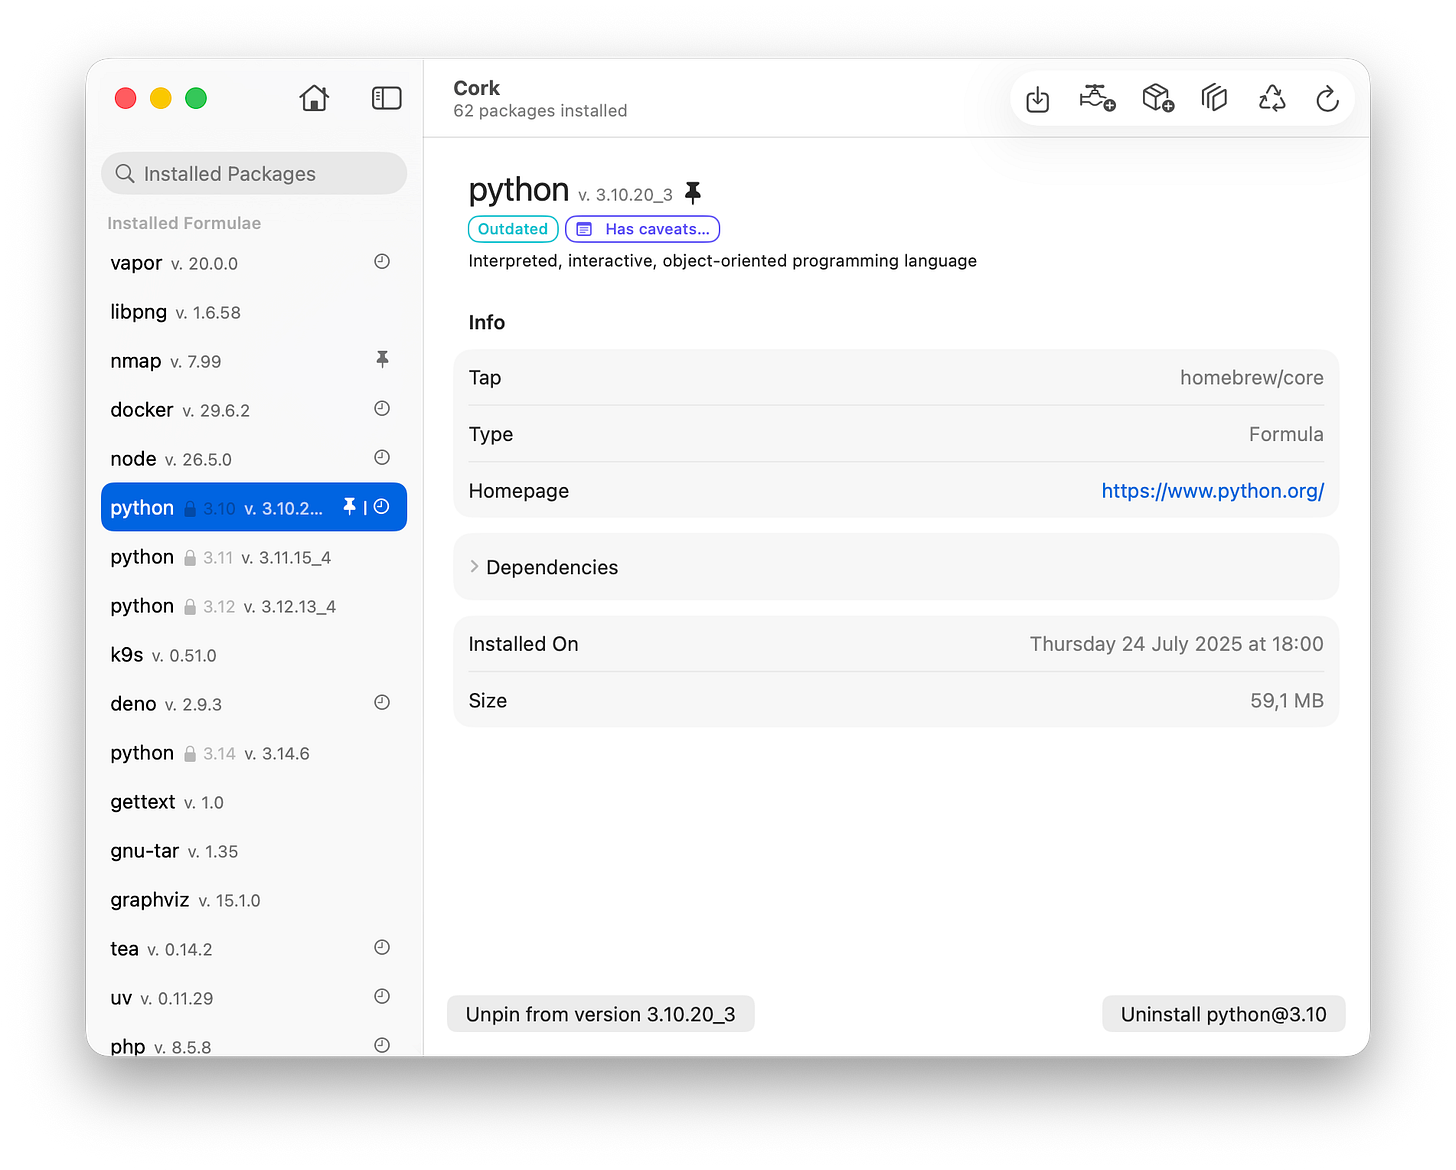Image resolution: width=1456 pixels, height=1170 pixels.
Task: Click the Installed Packages search field
Action: coord(254,174)
